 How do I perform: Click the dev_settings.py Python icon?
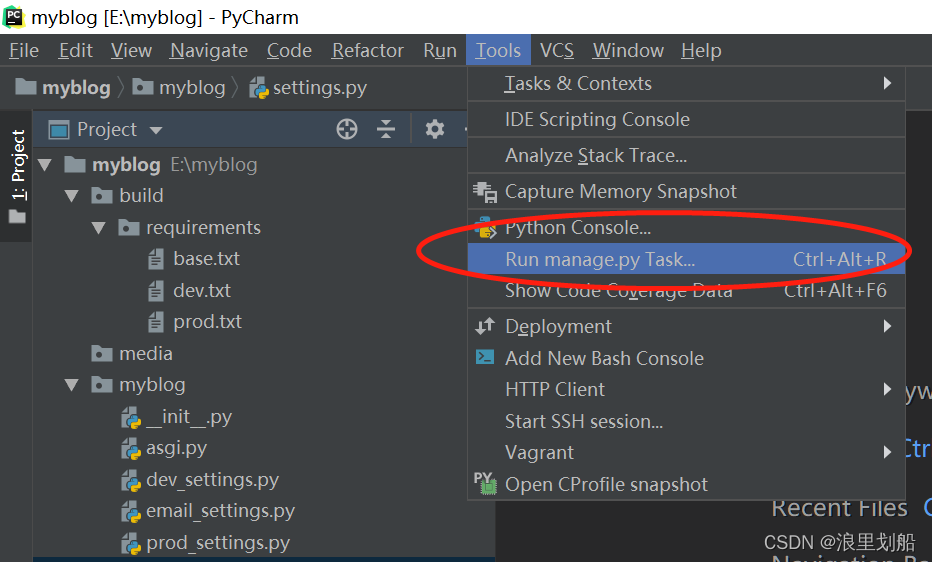coord(131,480)
